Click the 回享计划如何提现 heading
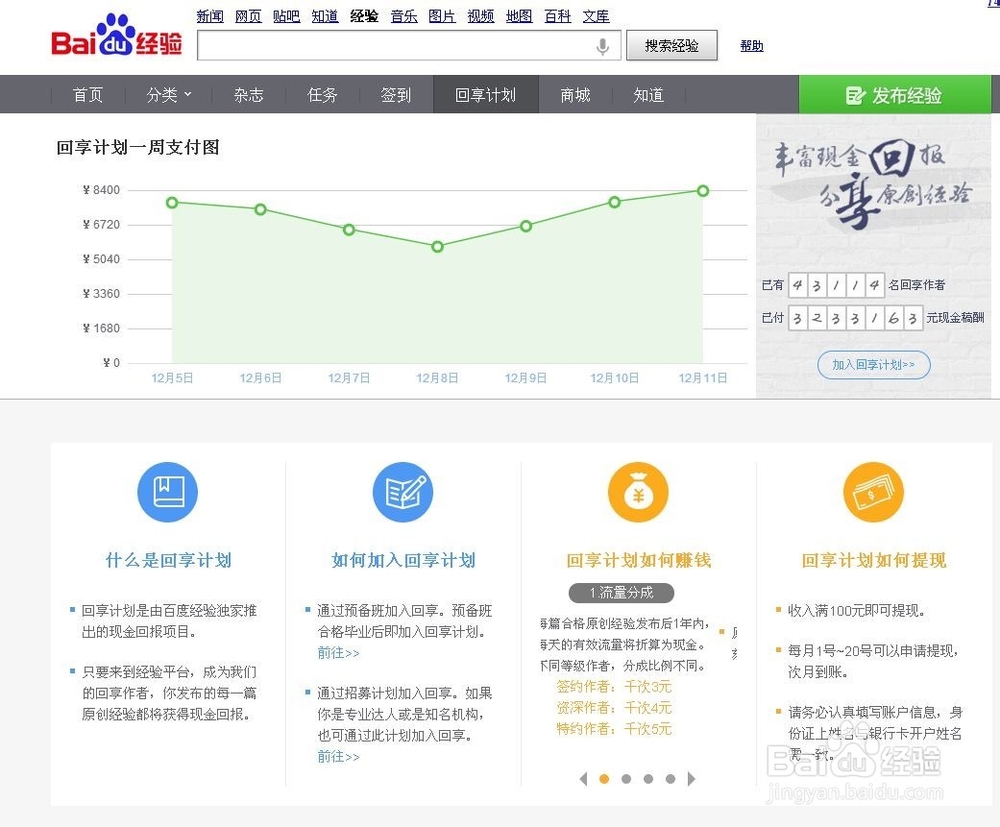Screen dimensions: 1000x827 (874, 560)
